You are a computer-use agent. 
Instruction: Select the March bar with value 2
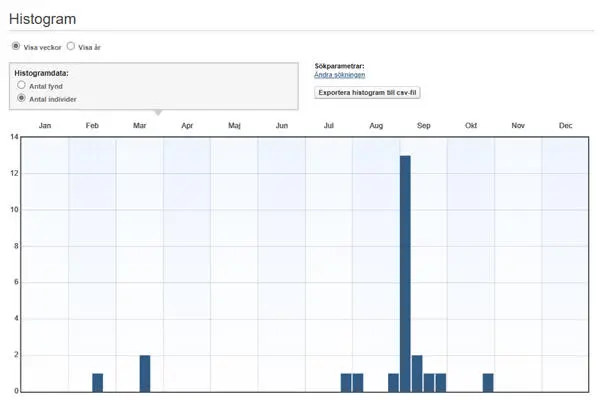click(145, 373)
